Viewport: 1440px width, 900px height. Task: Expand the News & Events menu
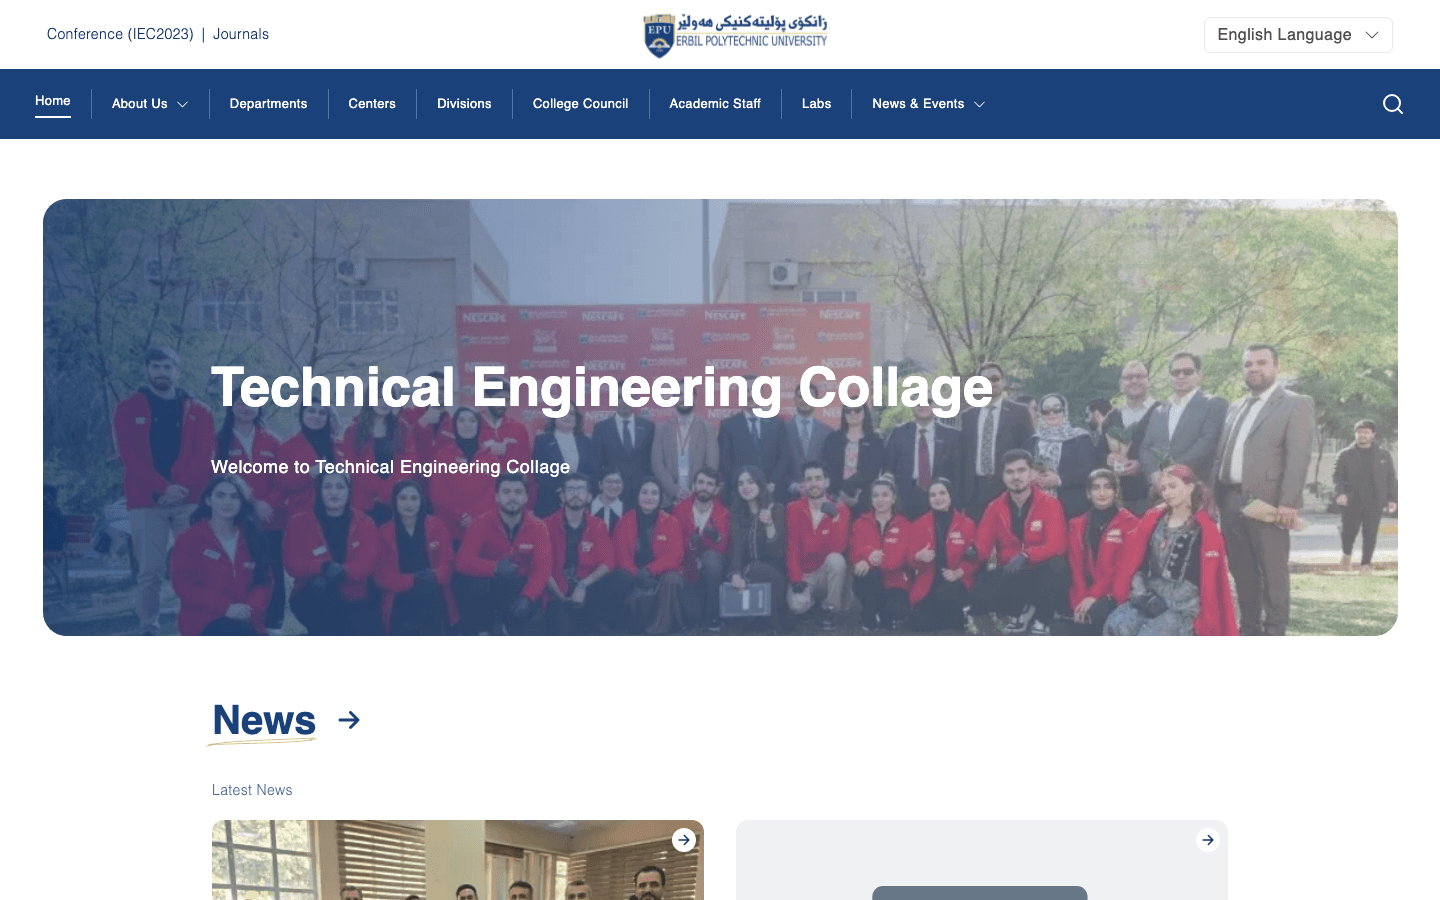coord(928,104)
